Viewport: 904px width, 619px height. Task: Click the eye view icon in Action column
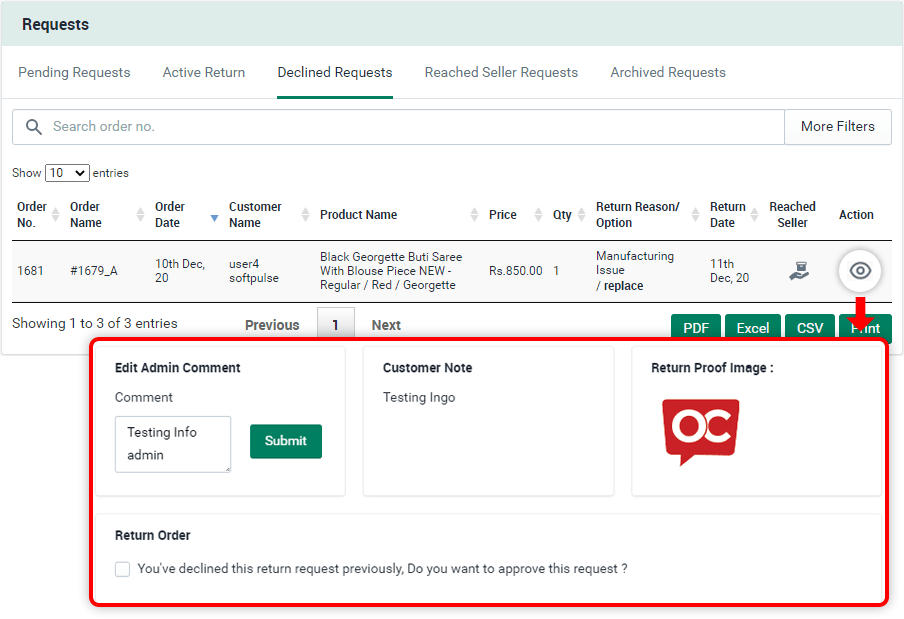click(860, 271)
